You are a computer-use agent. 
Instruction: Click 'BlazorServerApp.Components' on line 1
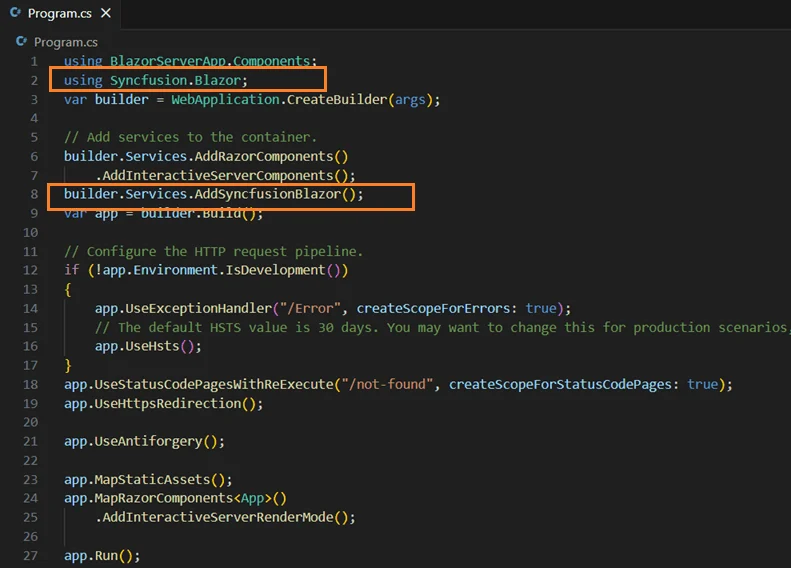click(210, 61)
